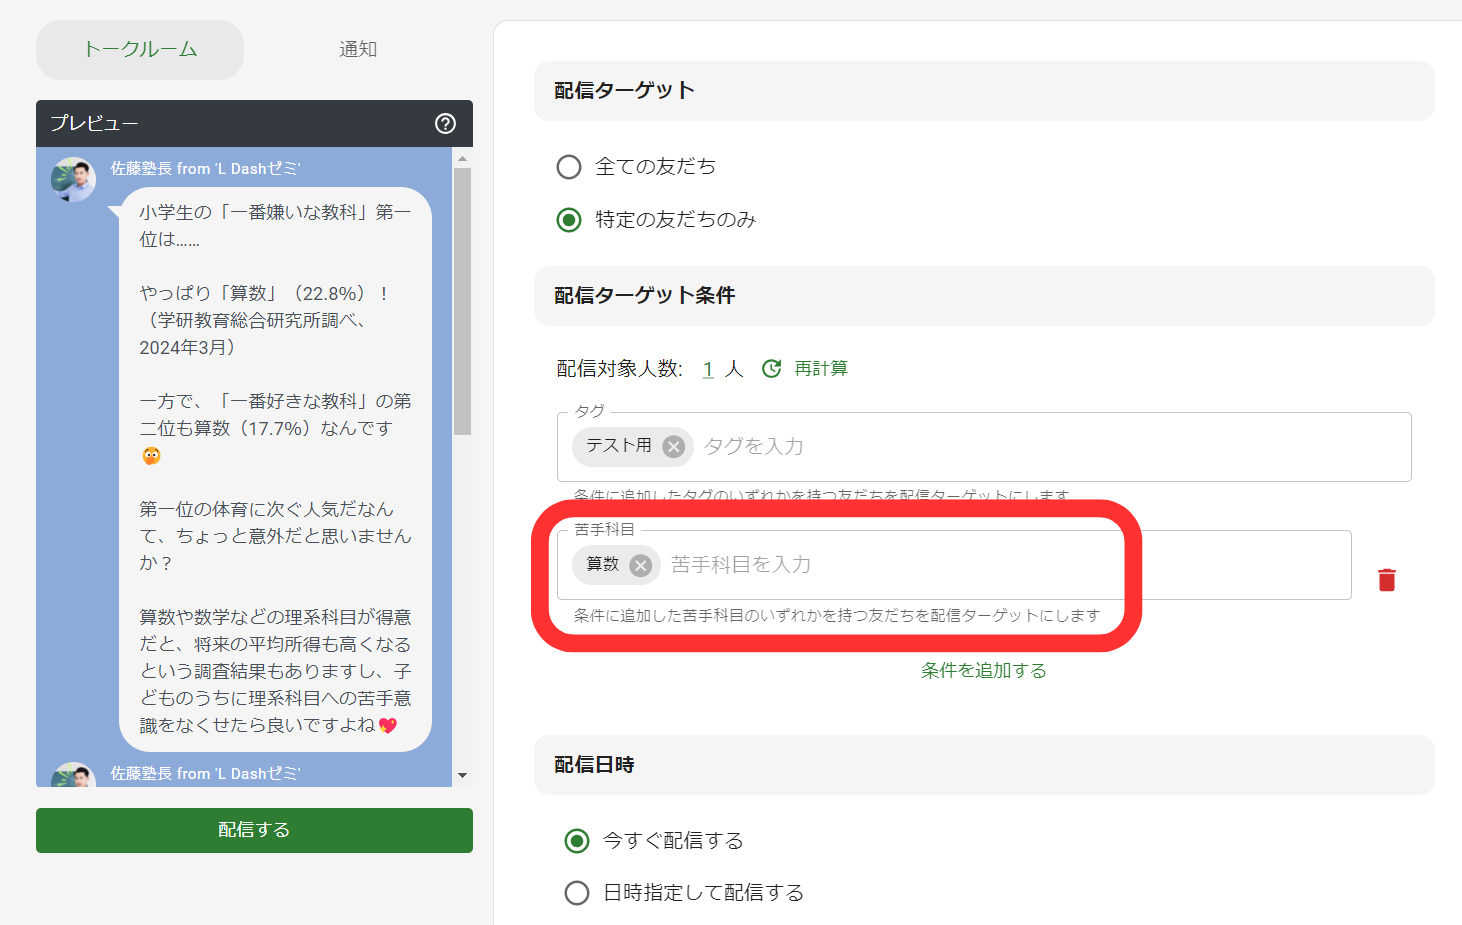Choose 日時指定して配信する option
Image resolution: width=1462 pixels, height=925 pixels.
[x=577, y=893]
